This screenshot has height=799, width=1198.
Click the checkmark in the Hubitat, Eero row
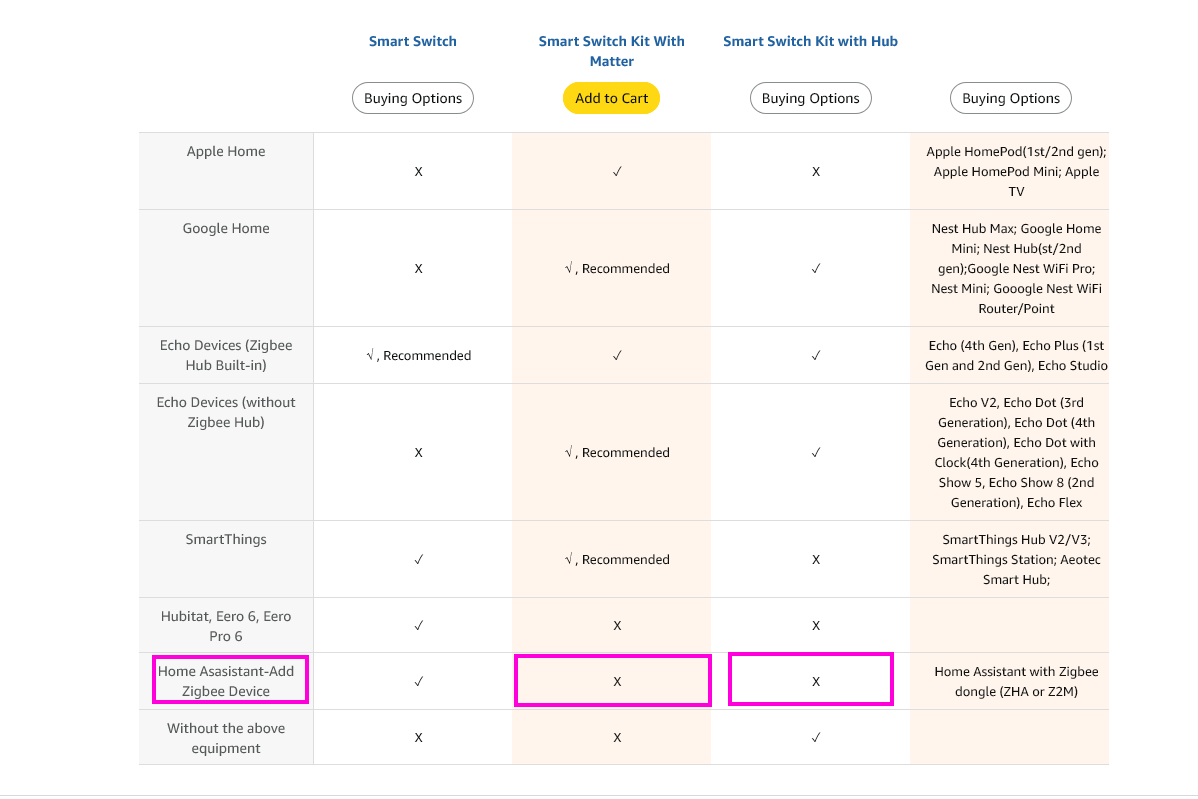click(x=418, y=626)
